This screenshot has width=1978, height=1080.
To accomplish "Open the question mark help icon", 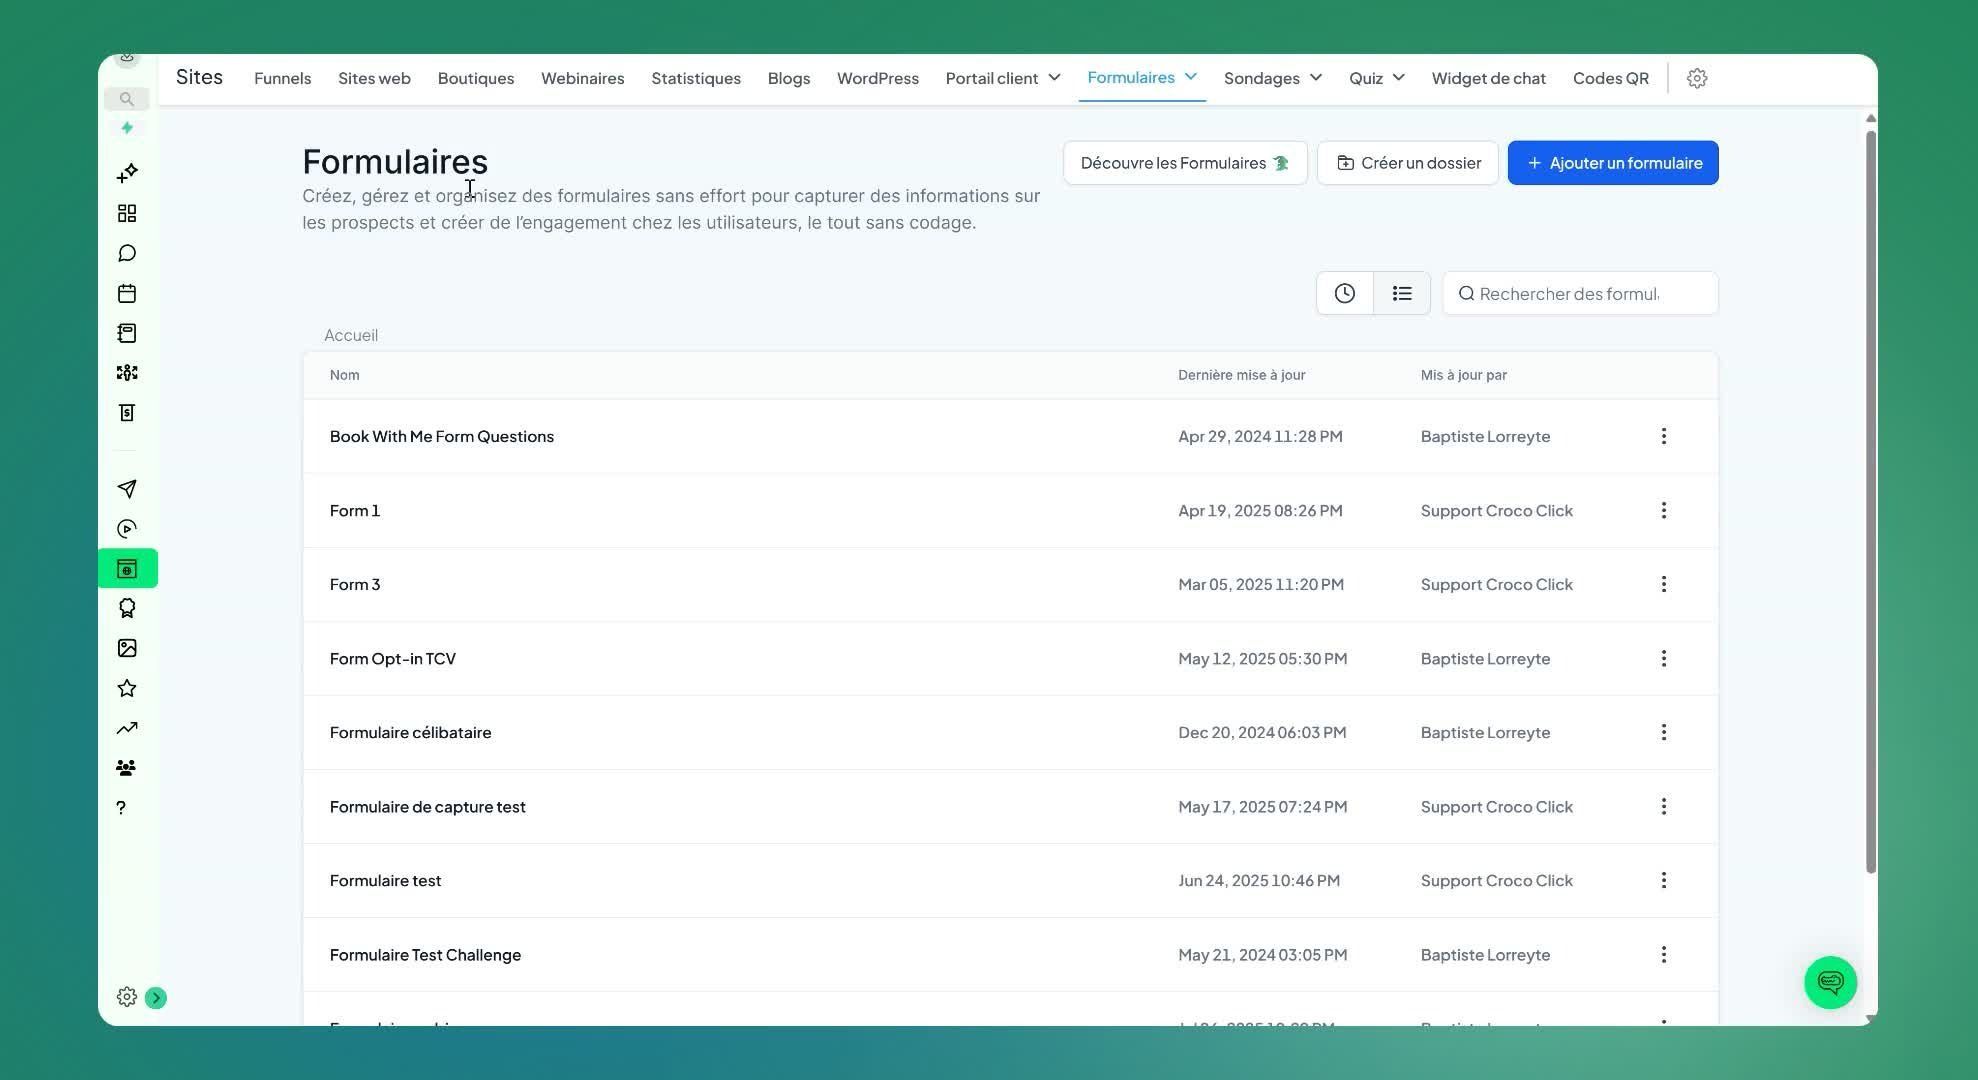I will coord(121,808).
